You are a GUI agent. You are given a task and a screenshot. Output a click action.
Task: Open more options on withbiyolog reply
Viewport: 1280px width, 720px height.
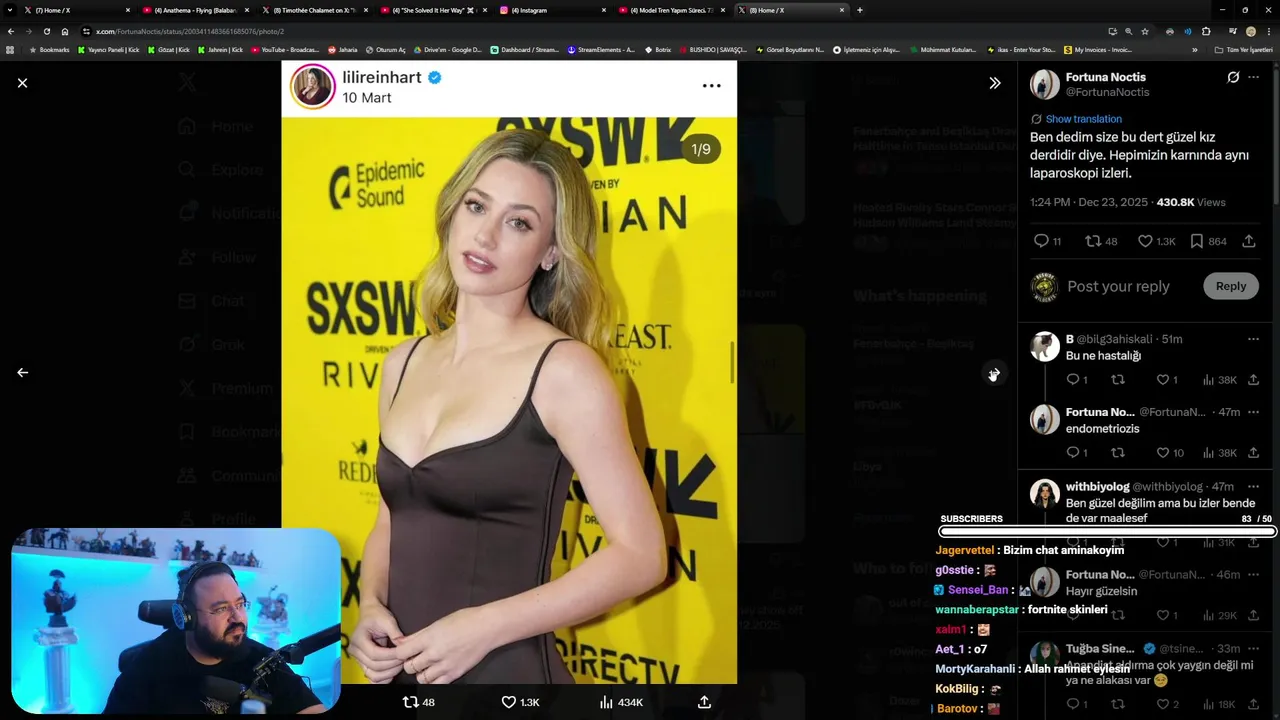(x=1253, y=486)
